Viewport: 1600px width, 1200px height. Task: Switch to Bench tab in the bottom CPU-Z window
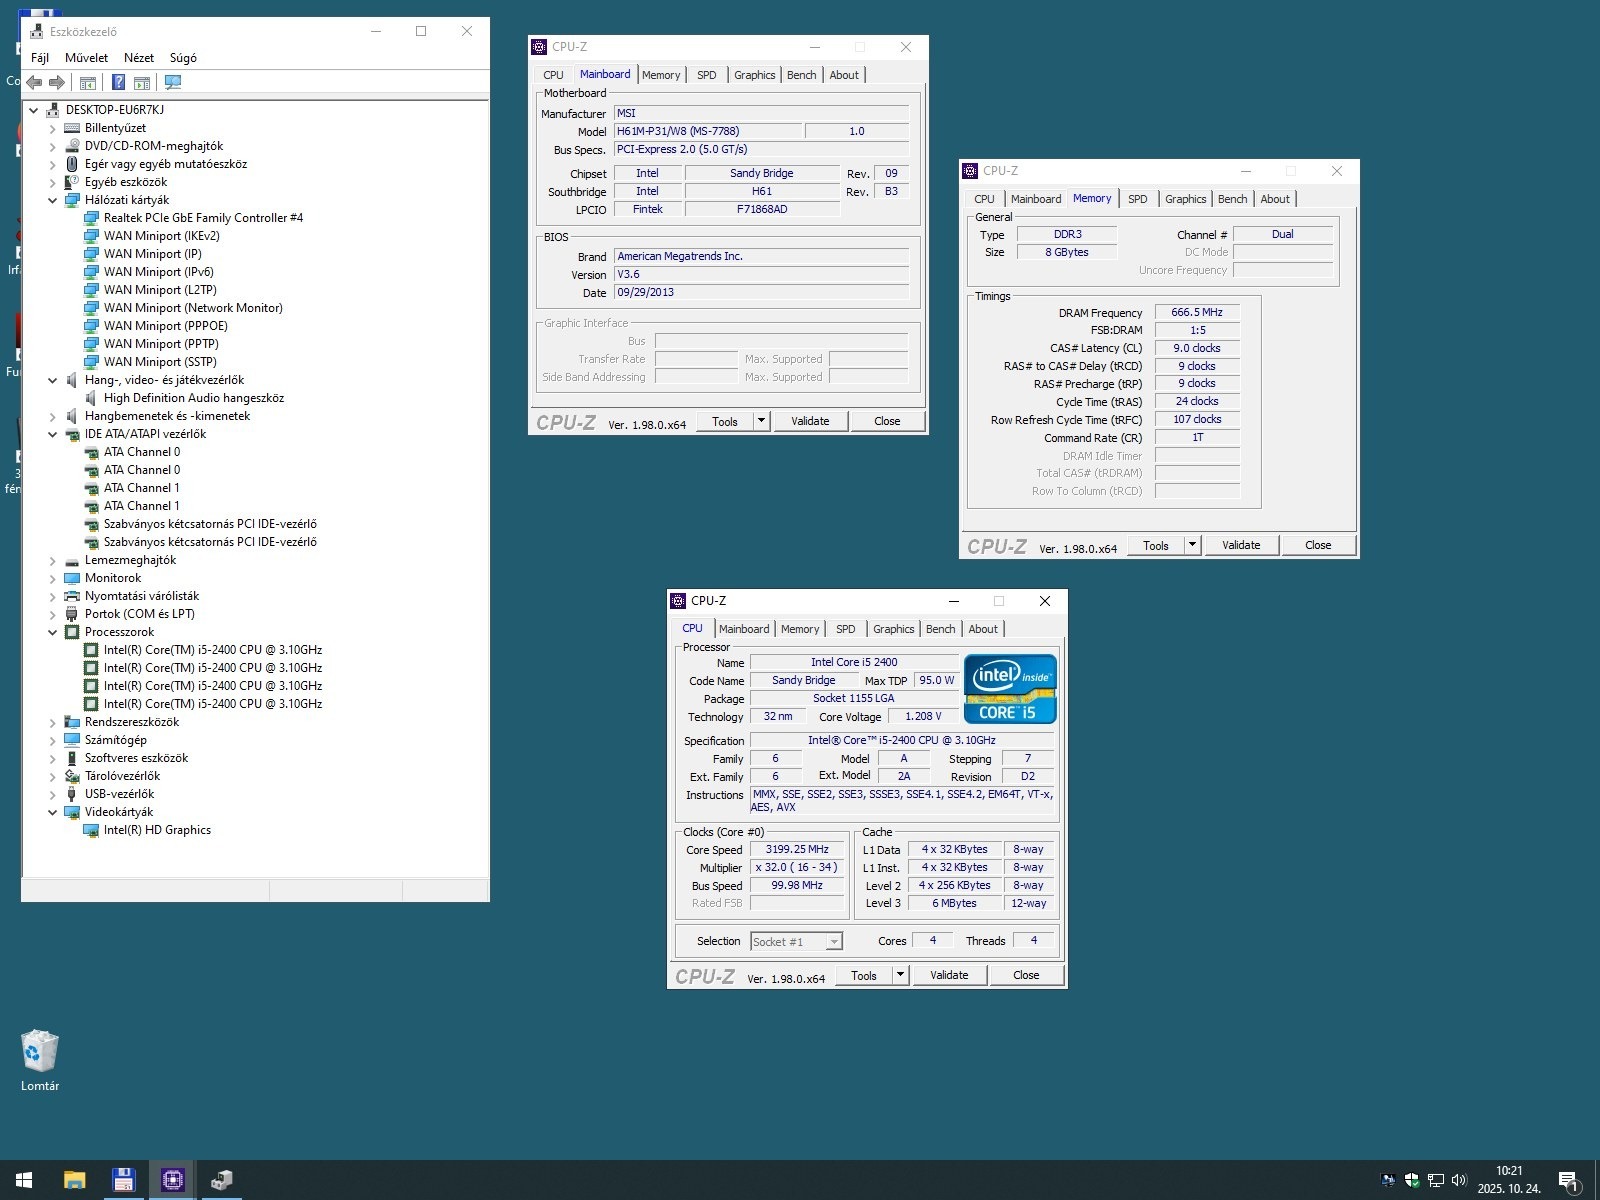[940, 629]
